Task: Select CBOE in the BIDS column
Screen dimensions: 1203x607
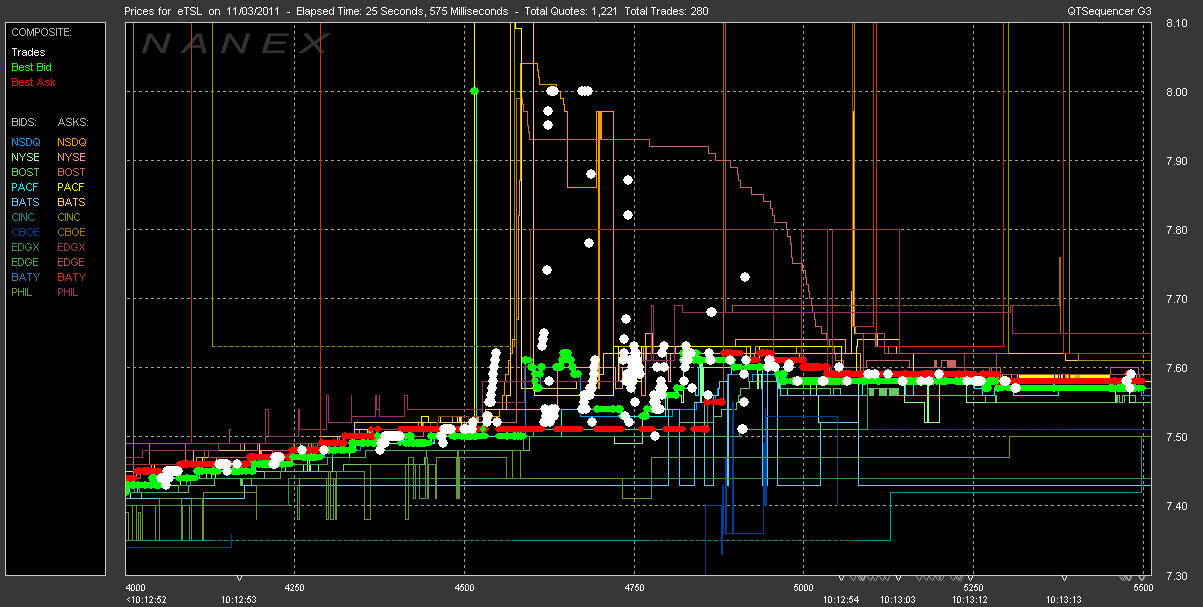Action: [25, 232]
